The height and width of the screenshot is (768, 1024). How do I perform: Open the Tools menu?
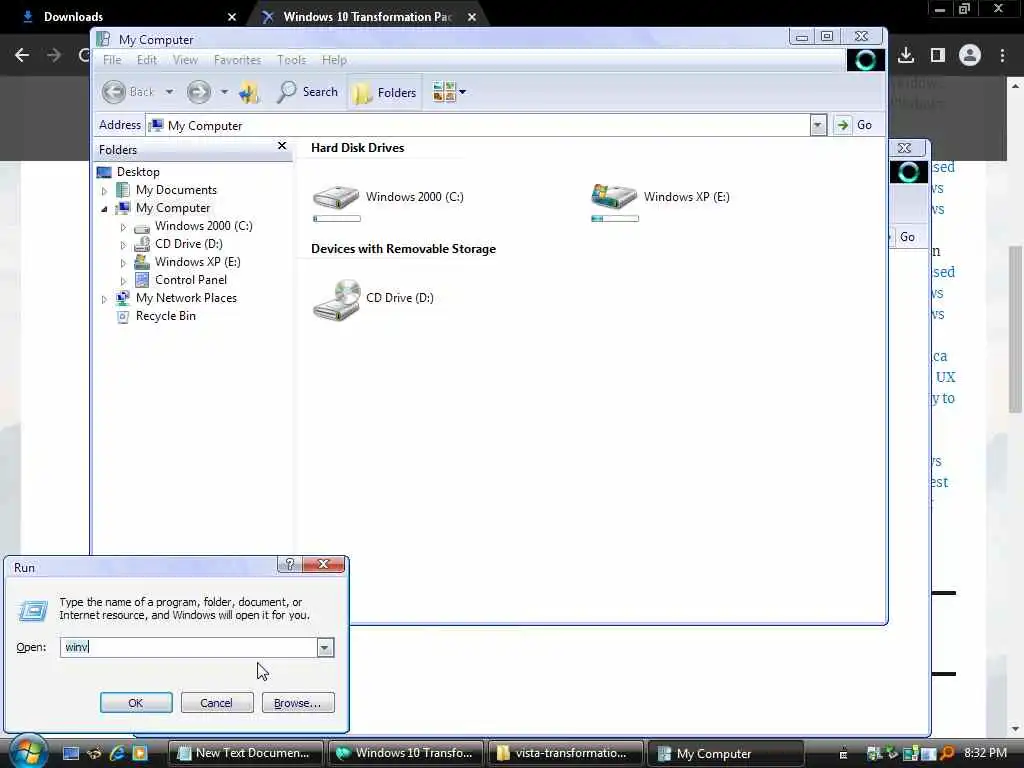coord(291,60)
